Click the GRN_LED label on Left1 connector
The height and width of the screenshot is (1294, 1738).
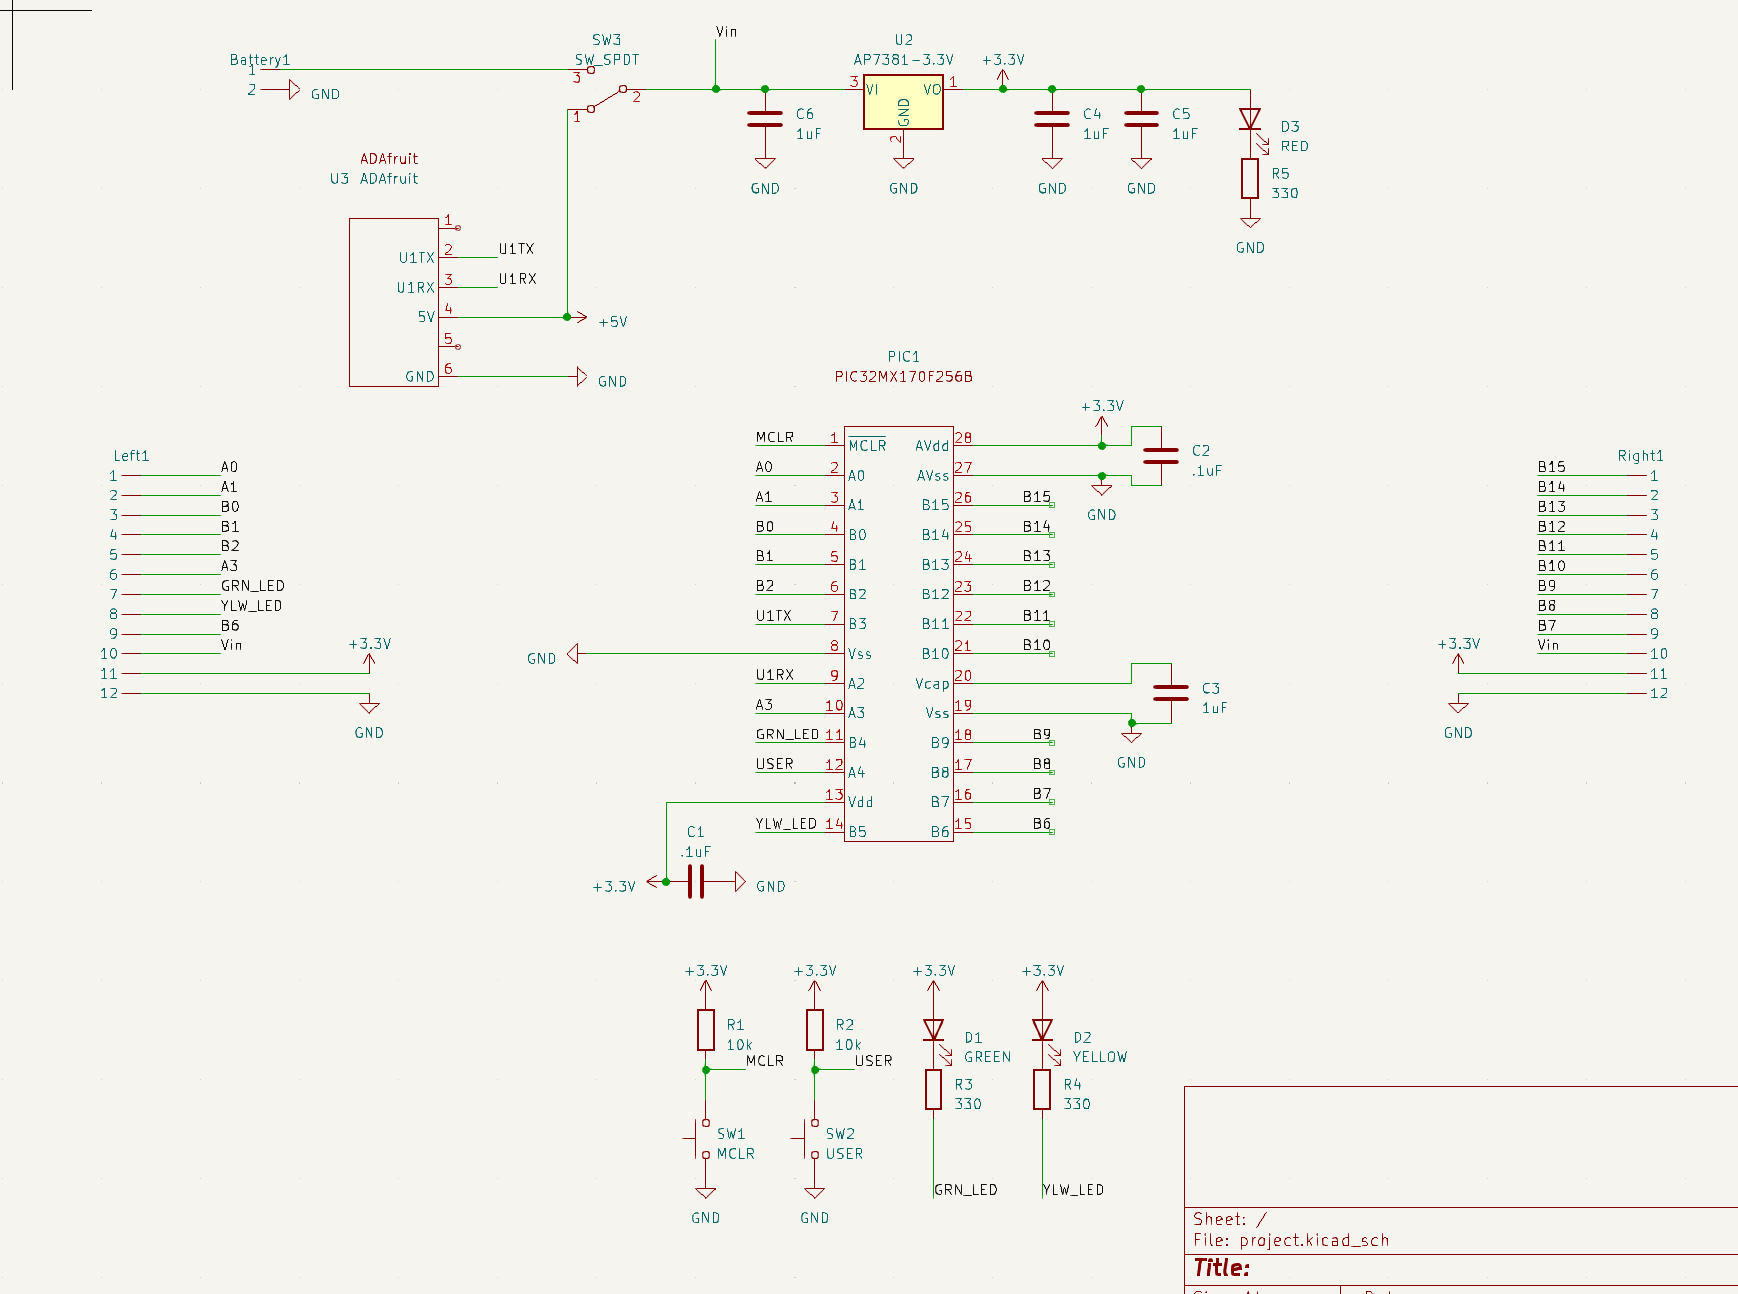pos(253,586)
